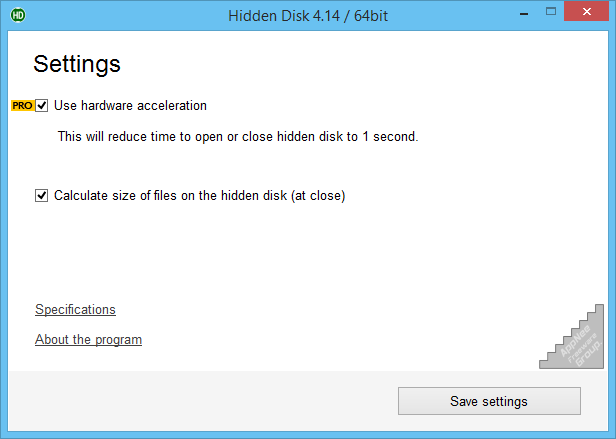The width and height of the screenshot is (616, 439).
Task: Click the Settings heading
Action: [77, 64]
